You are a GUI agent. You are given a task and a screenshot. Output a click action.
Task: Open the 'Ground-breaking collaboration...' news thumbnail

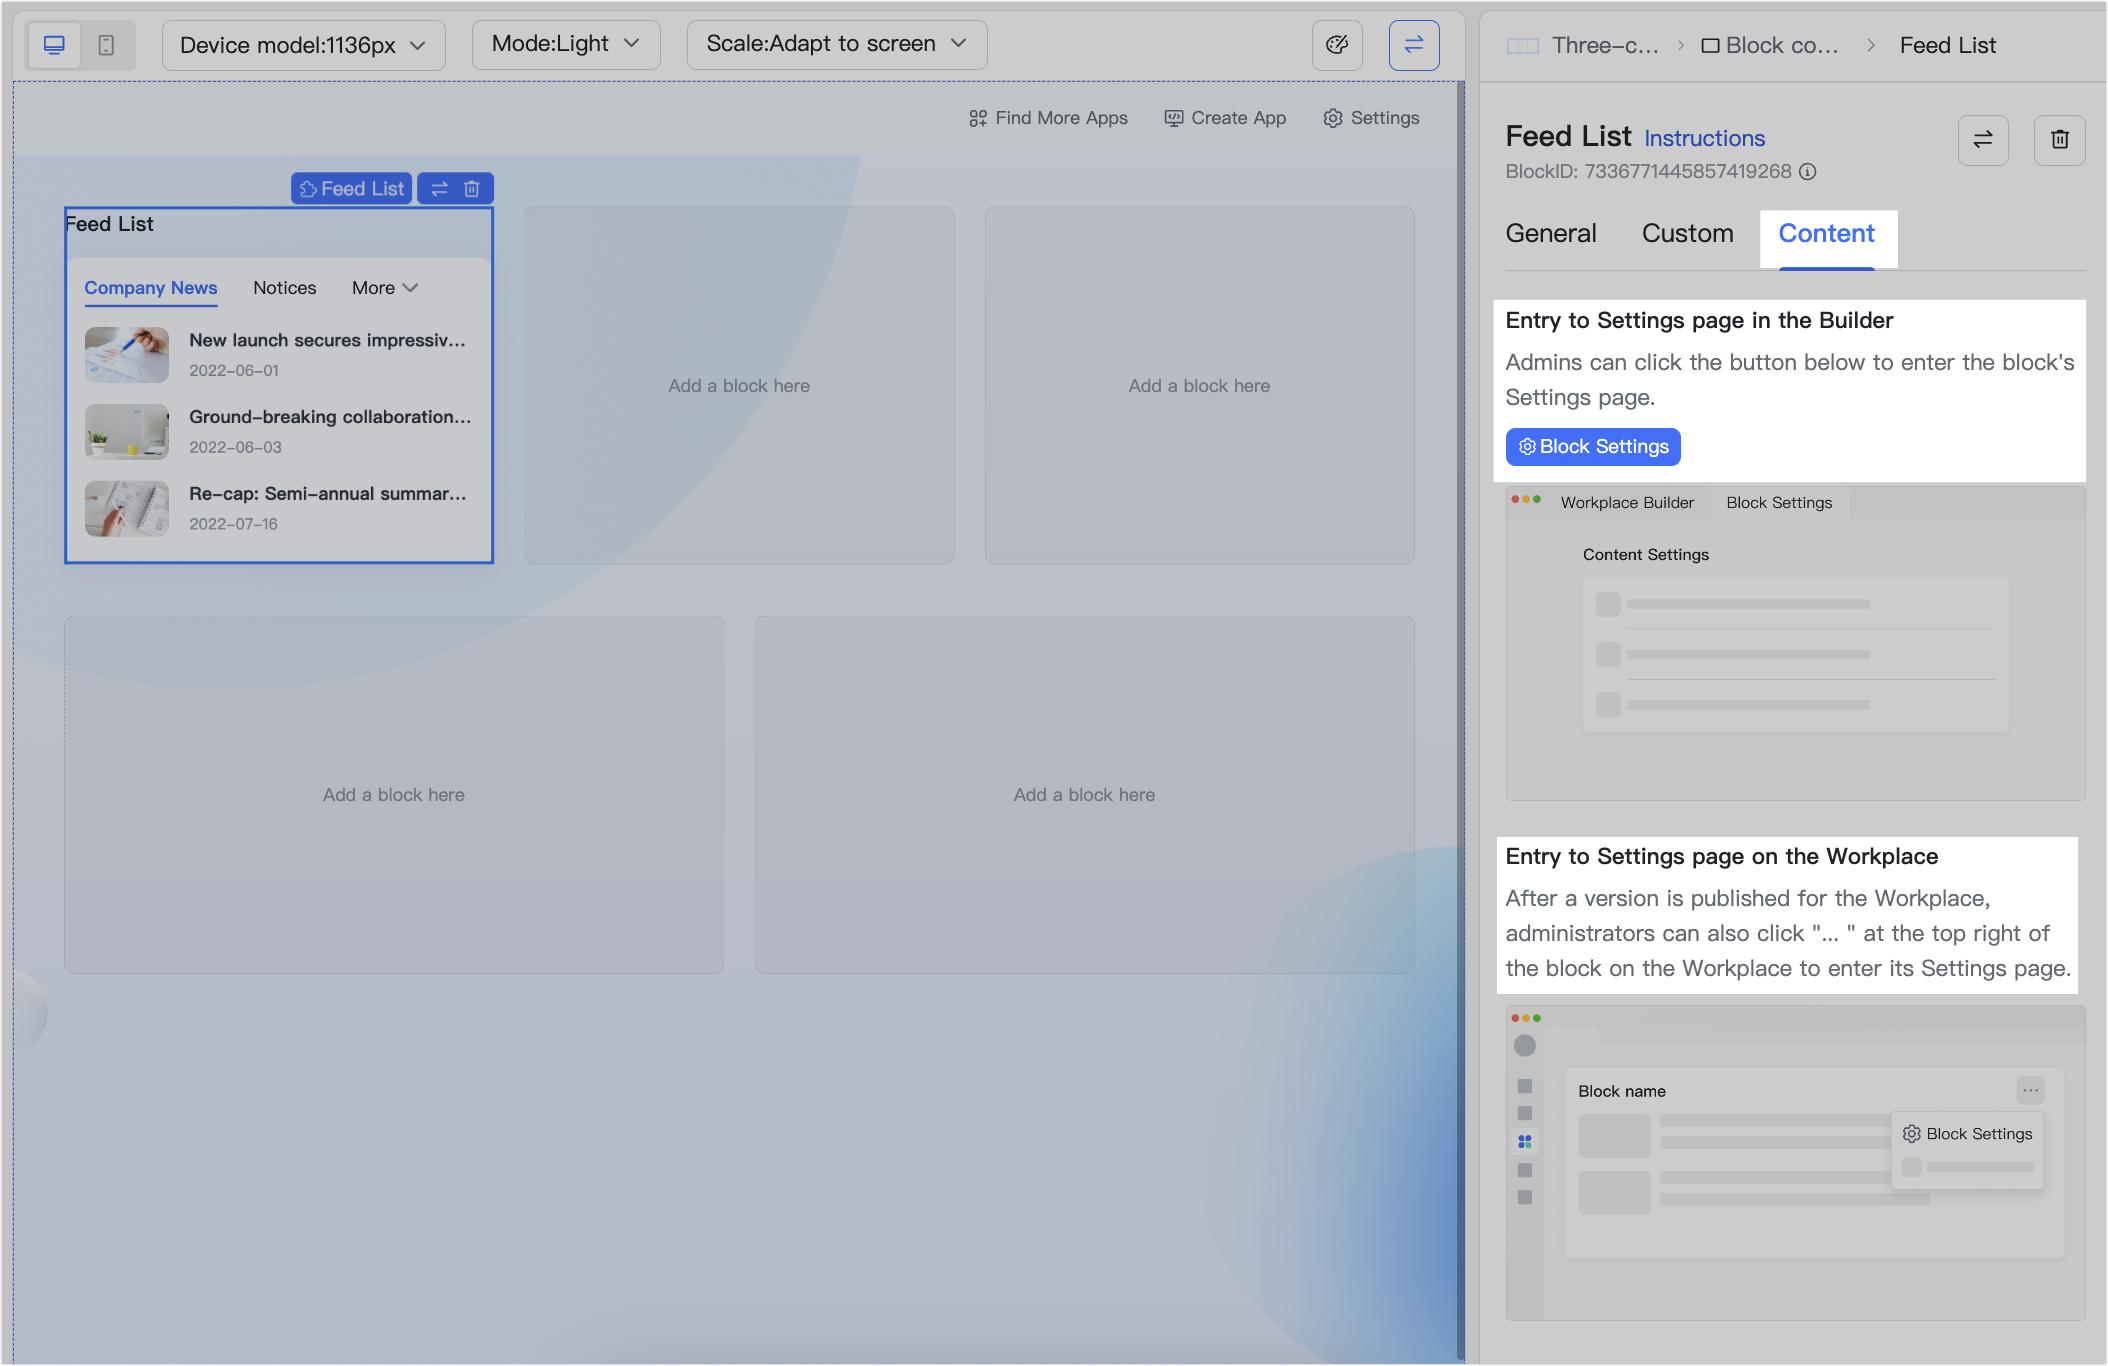click(127, 432)
